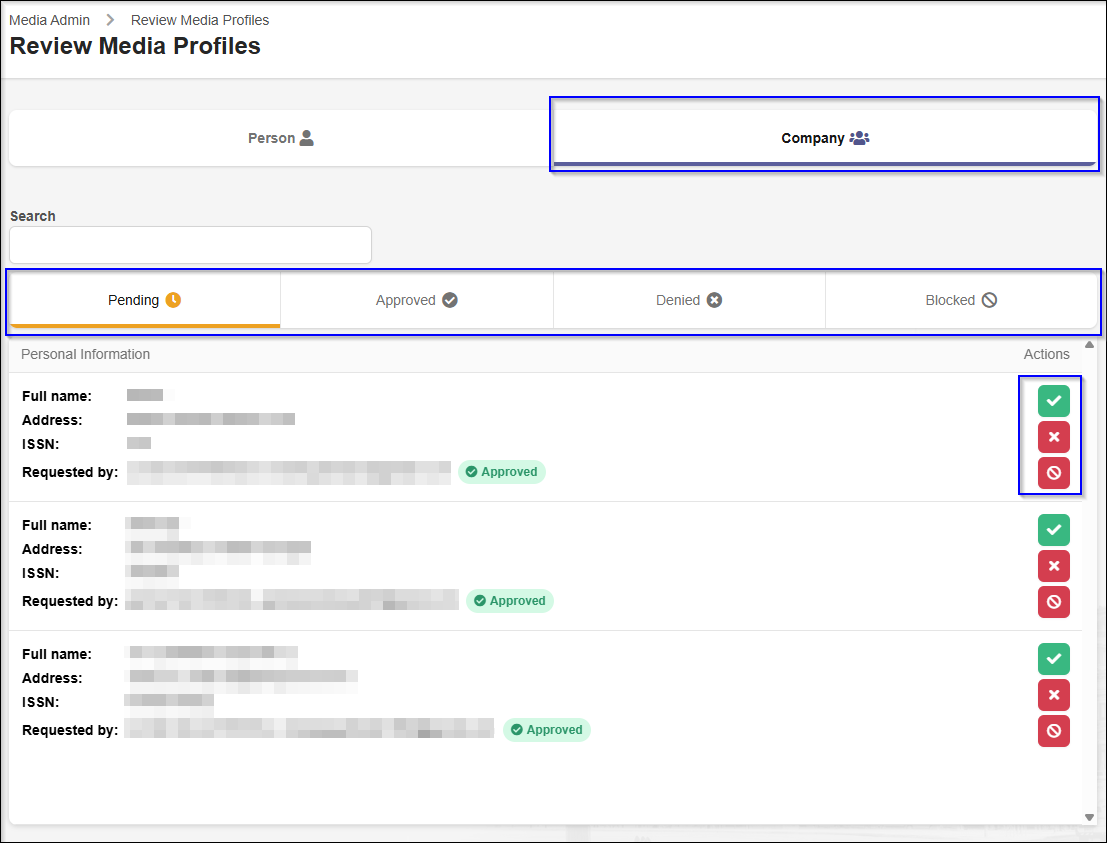Deny the first pending profile with red X
Image resolution: width=1107 pixels, height=843 pixels.
click(x=1053, y=437)
